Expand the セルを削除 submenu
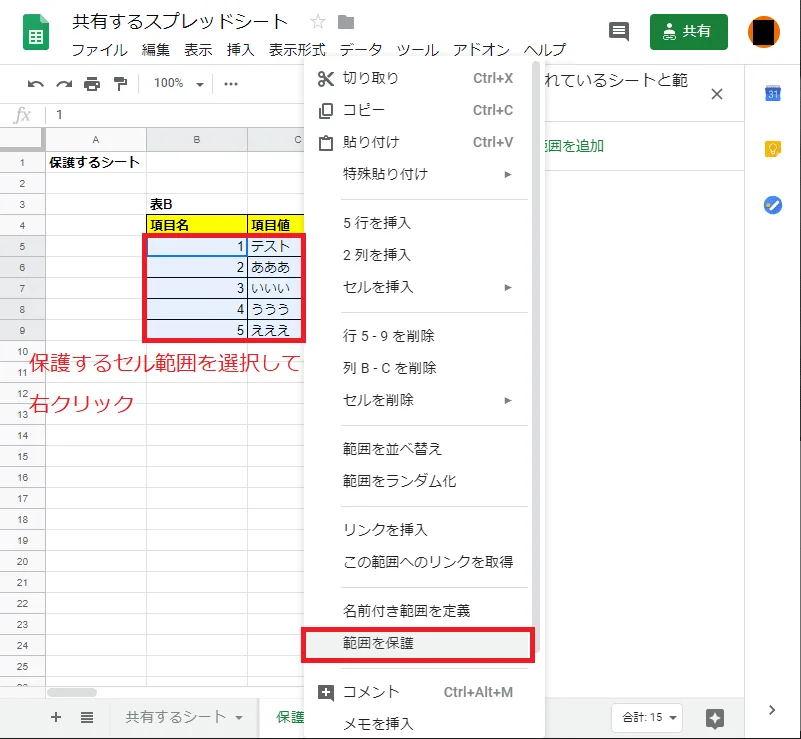This screenshot has height=739, width=801. (x=418, y=400)
